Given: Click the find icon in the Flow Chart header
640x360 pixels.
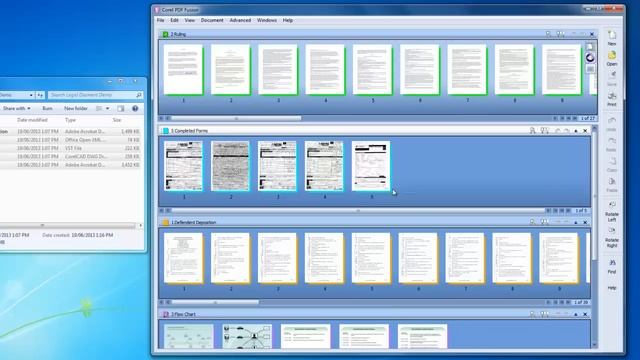Looking at the screenshot, I should click(532, 314).
